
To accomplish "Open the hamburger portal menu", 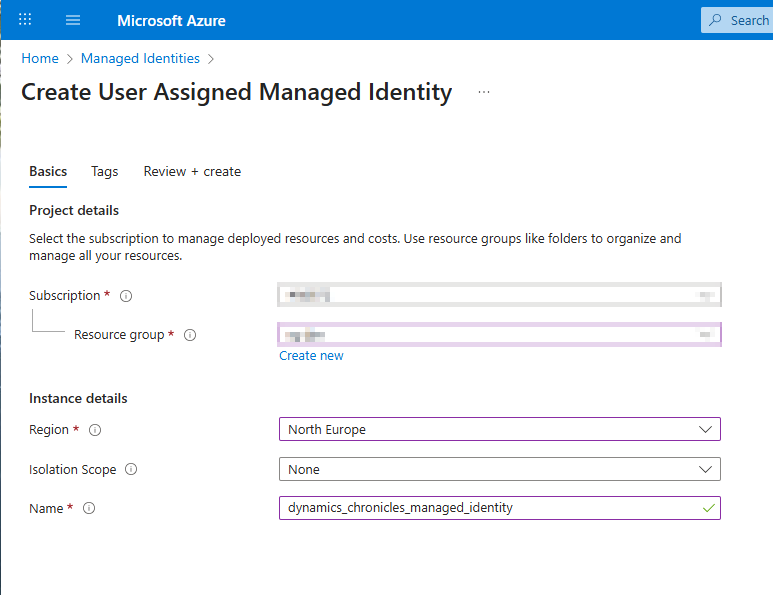I will coord(72,20).
